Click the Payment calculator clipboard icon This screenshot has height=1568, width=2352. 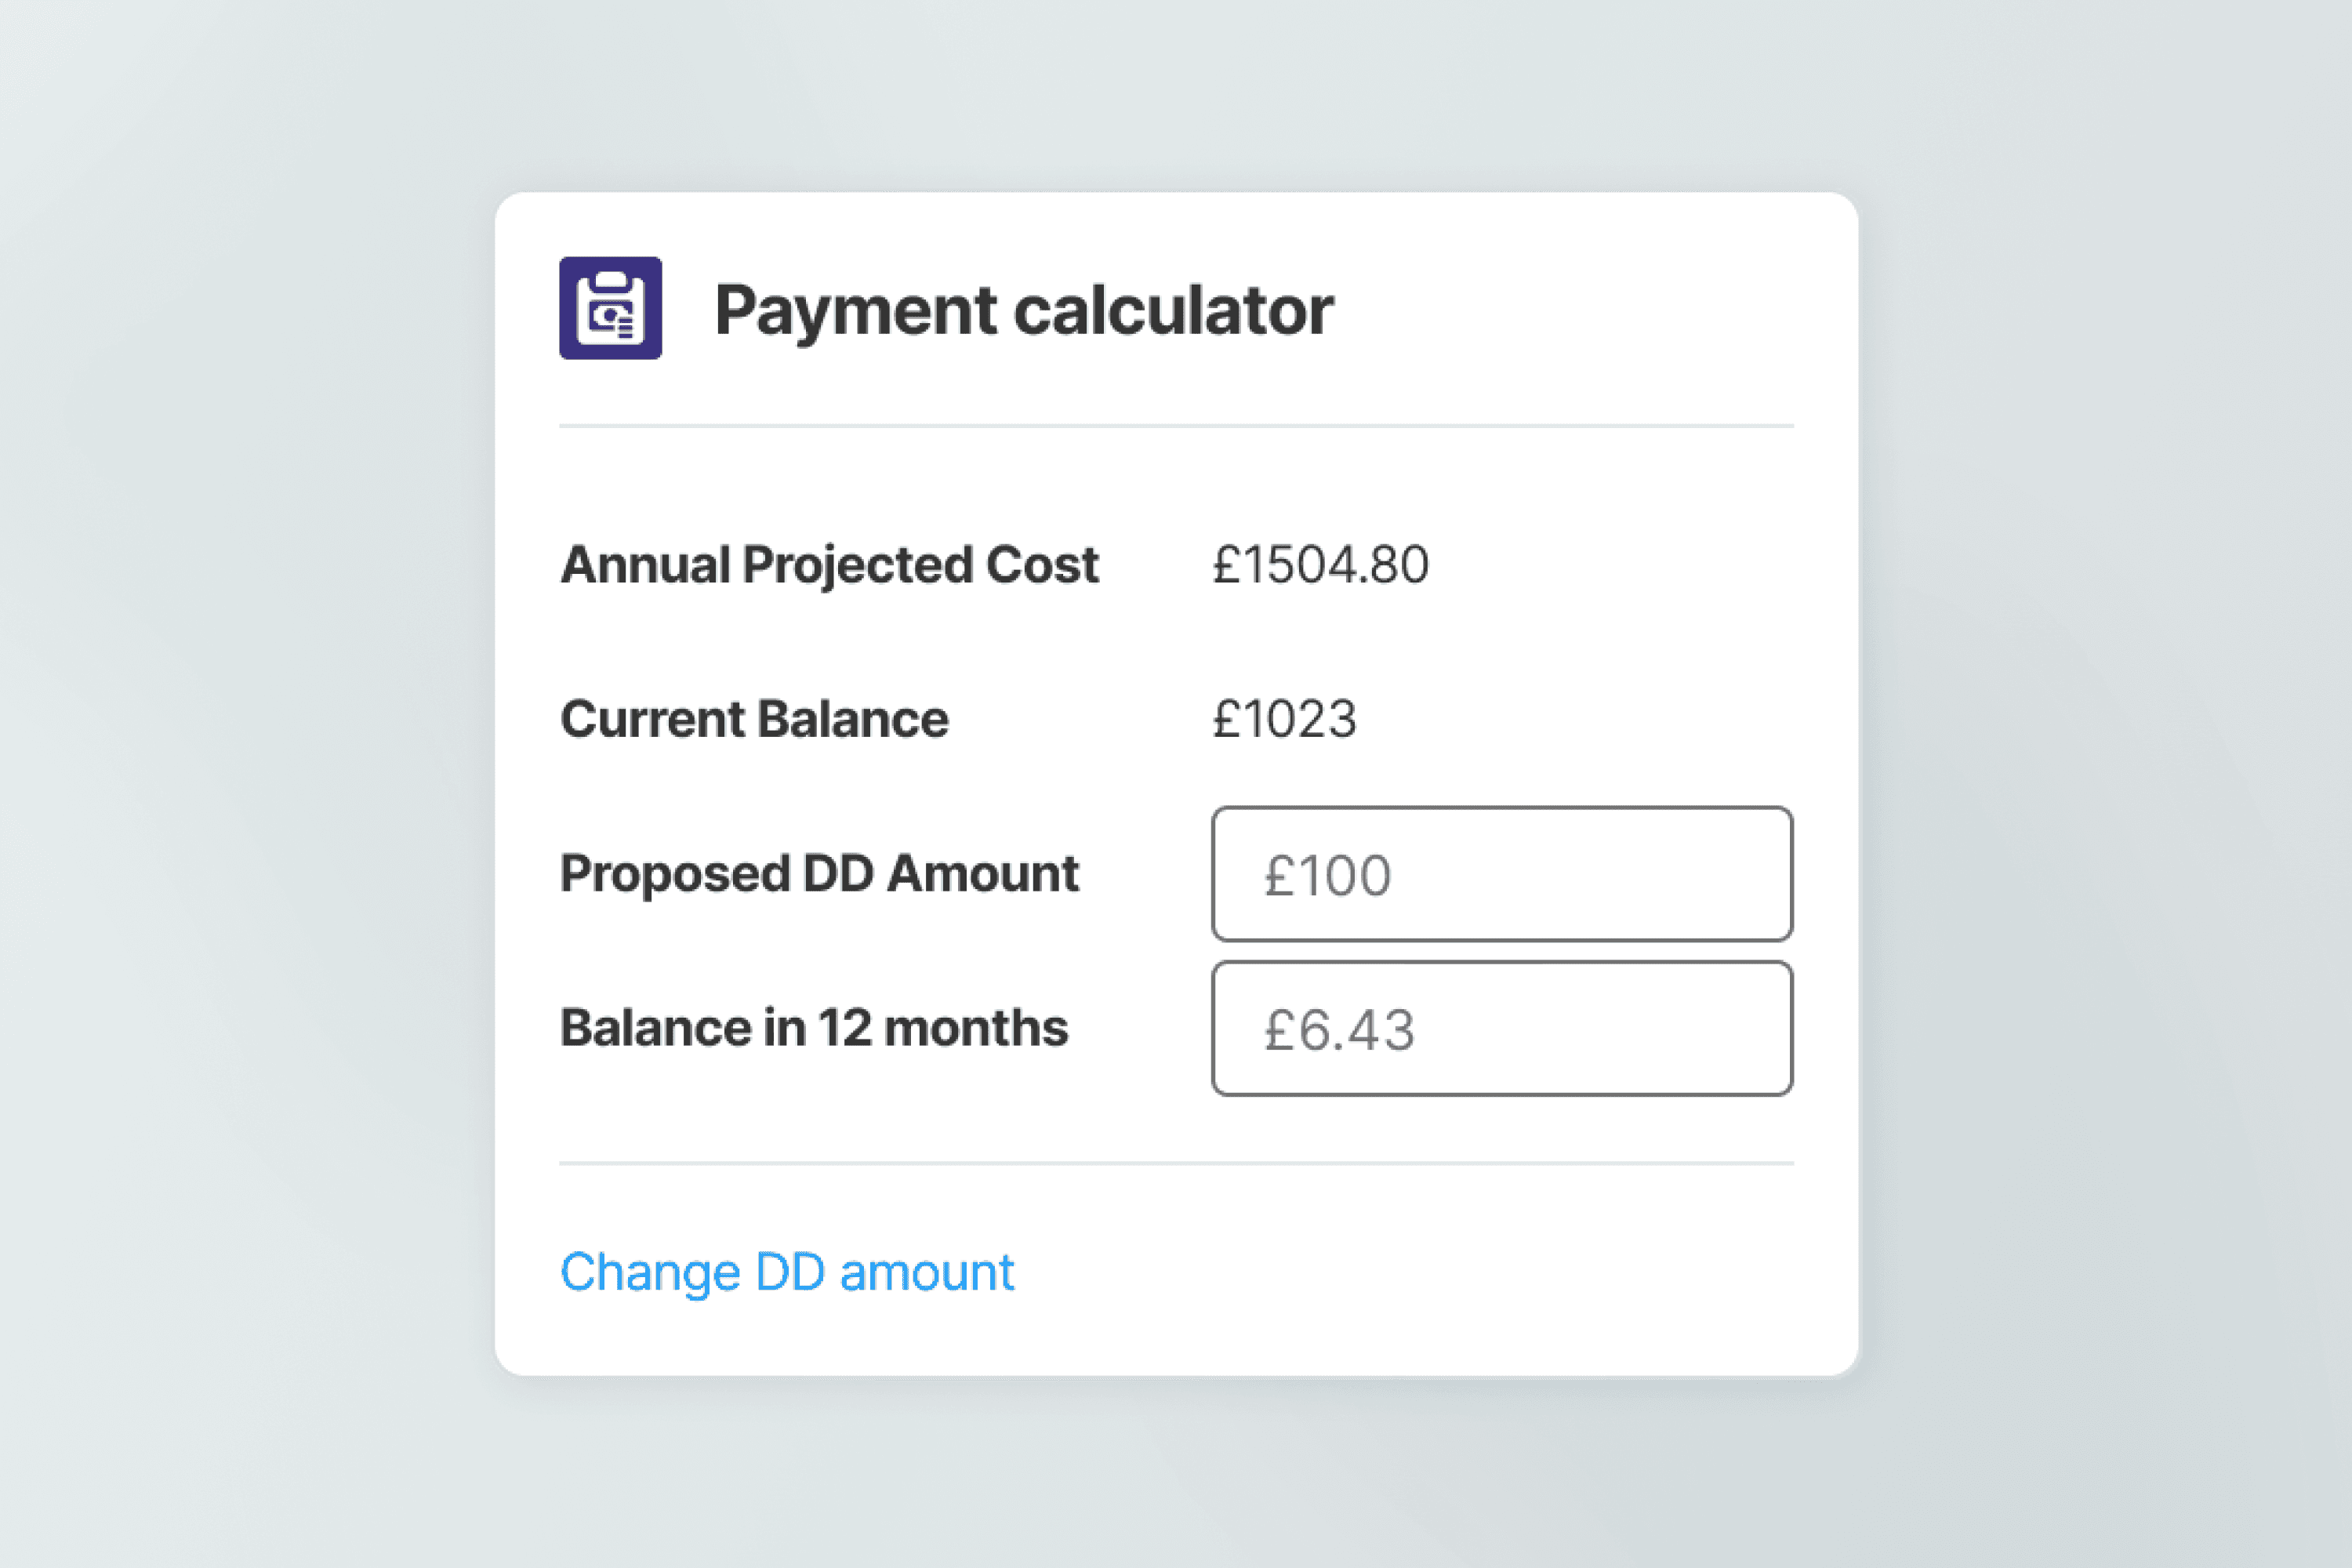(610, 308)
